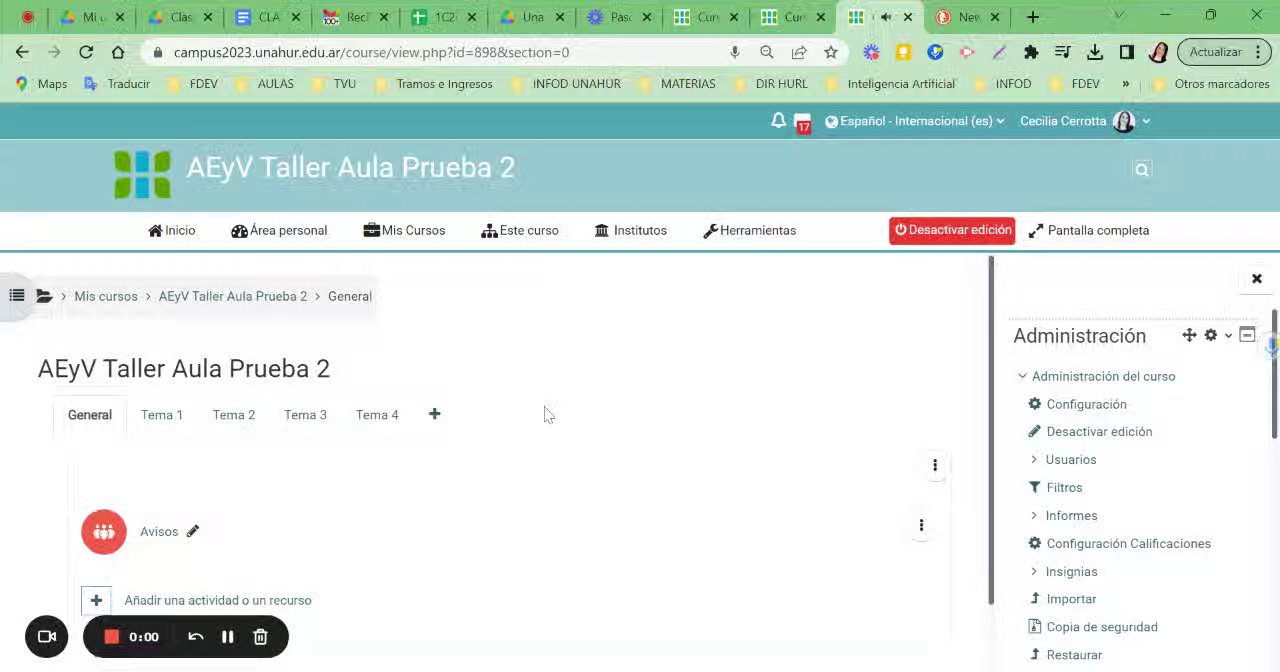Viewport: 1280px width, 672px height.
Task: Click the recording camera icon
Action: [47, 637]
